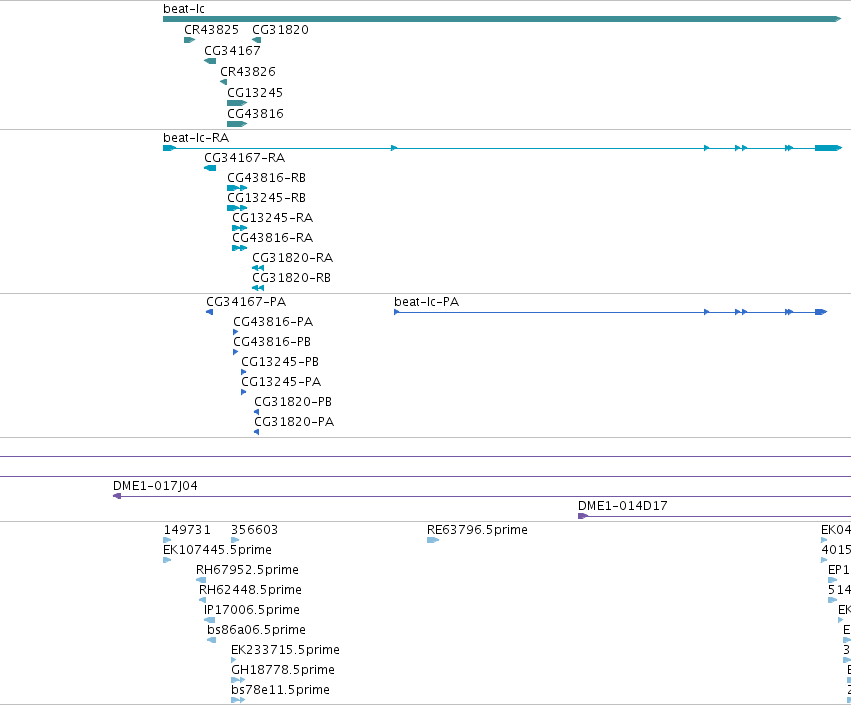Select the CG34167 gene label
Screen dimensions: 851x705
pyautogui.click(x=232, y=51)
